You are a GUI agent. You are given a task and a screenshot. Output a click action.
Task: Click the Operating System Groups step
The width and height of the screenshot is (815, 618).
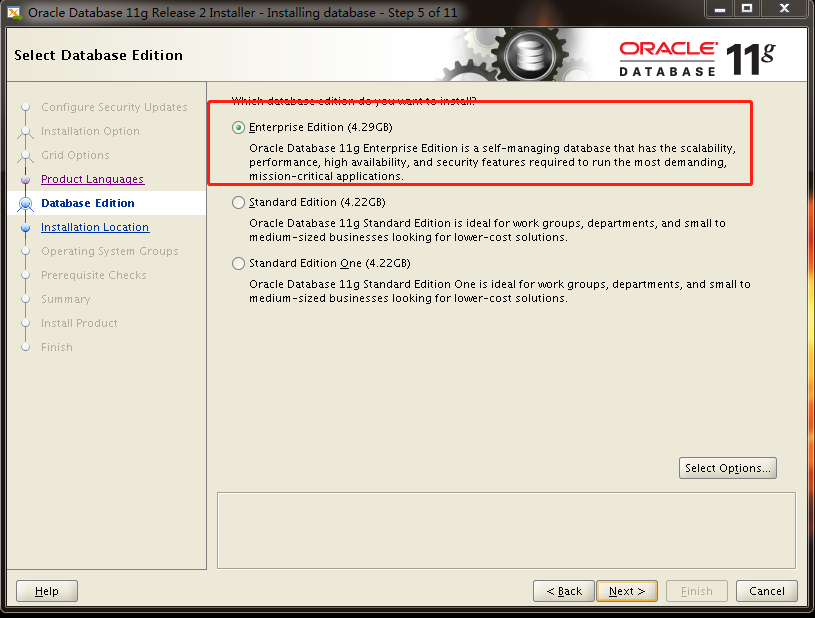110,251
